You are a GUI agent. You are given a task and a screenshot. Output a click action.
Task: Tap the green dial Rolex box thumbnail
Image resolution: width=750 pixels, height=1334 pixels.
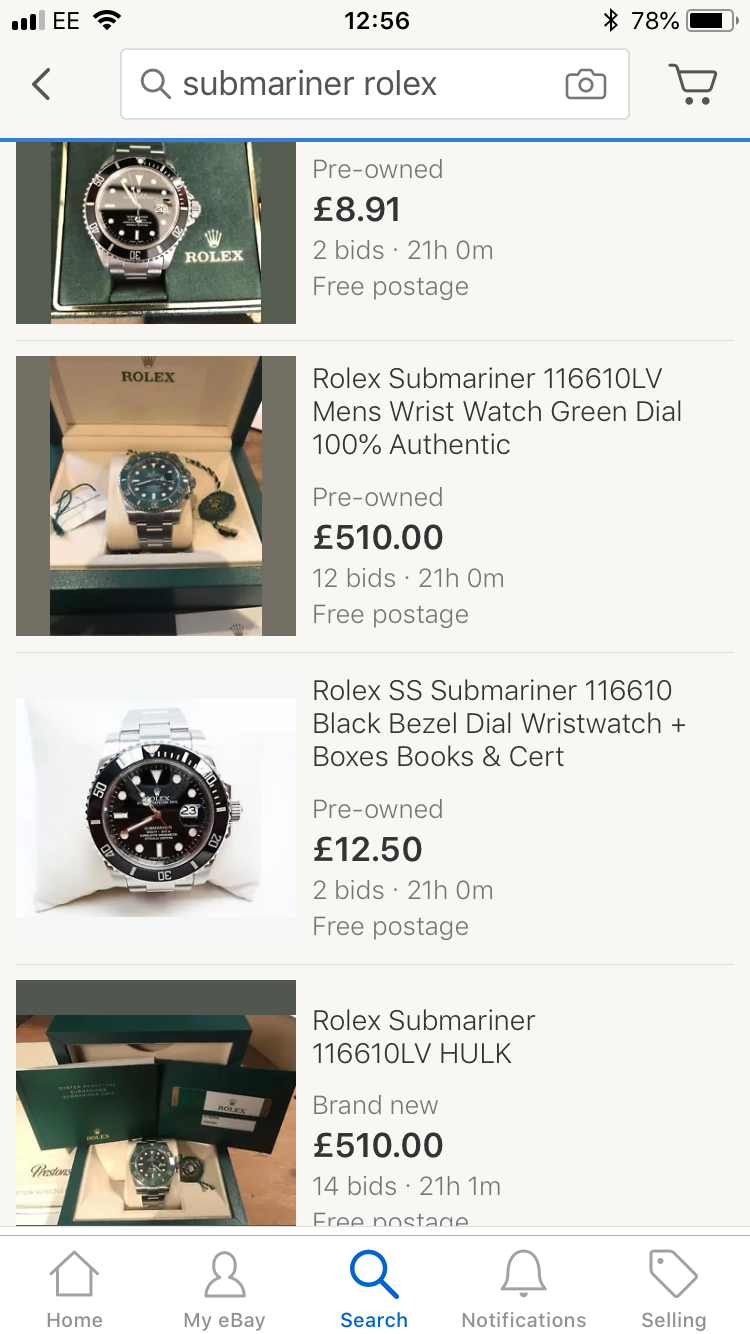point(156,496)
